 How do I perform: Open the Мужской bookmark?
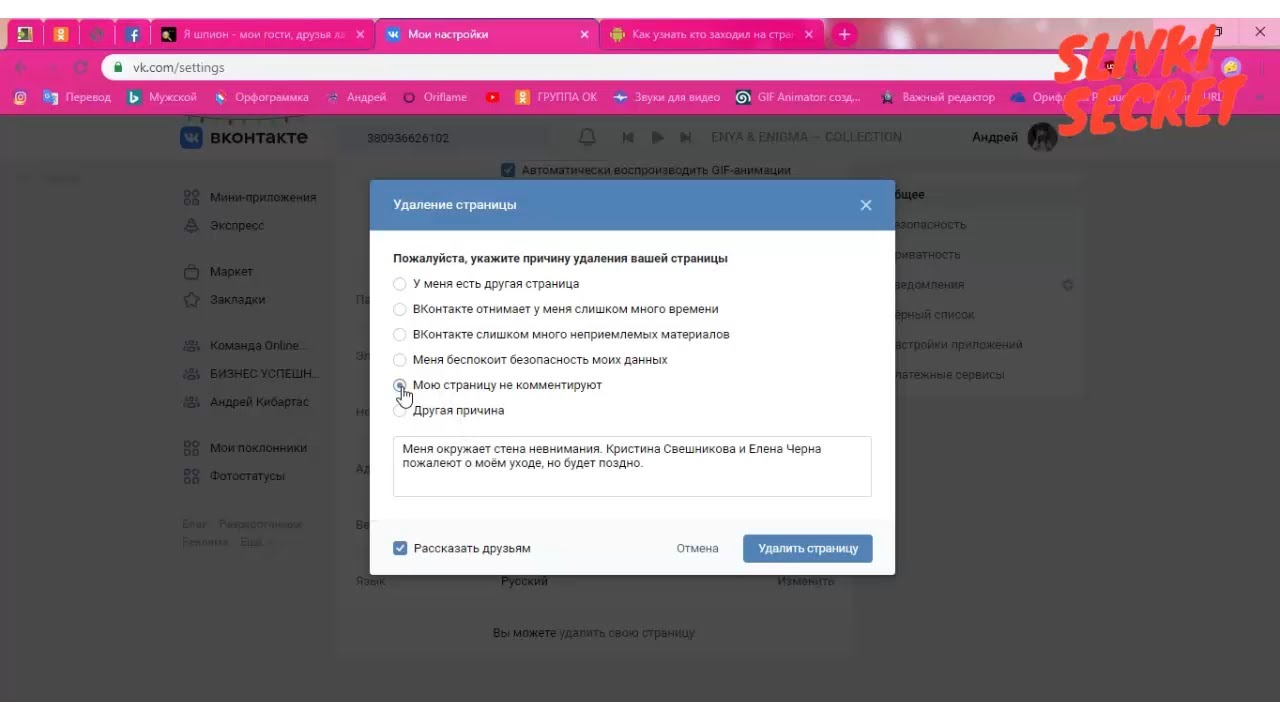tap(162, 97)
